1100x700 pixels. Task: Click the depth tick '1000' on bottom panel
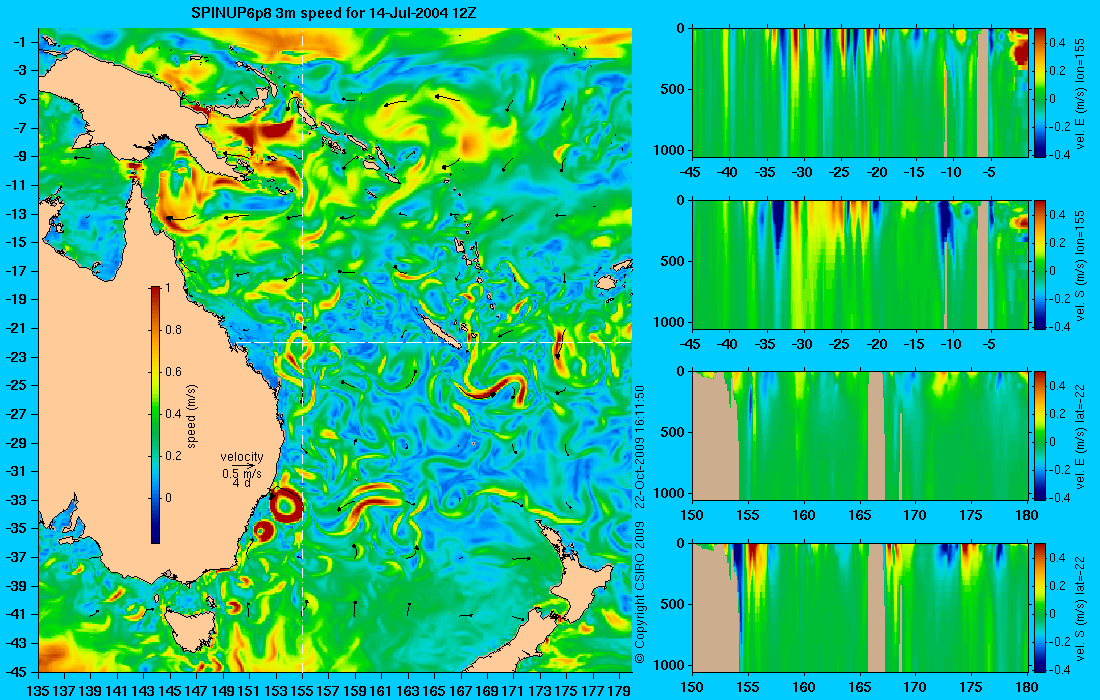click(x=671, y=665)
